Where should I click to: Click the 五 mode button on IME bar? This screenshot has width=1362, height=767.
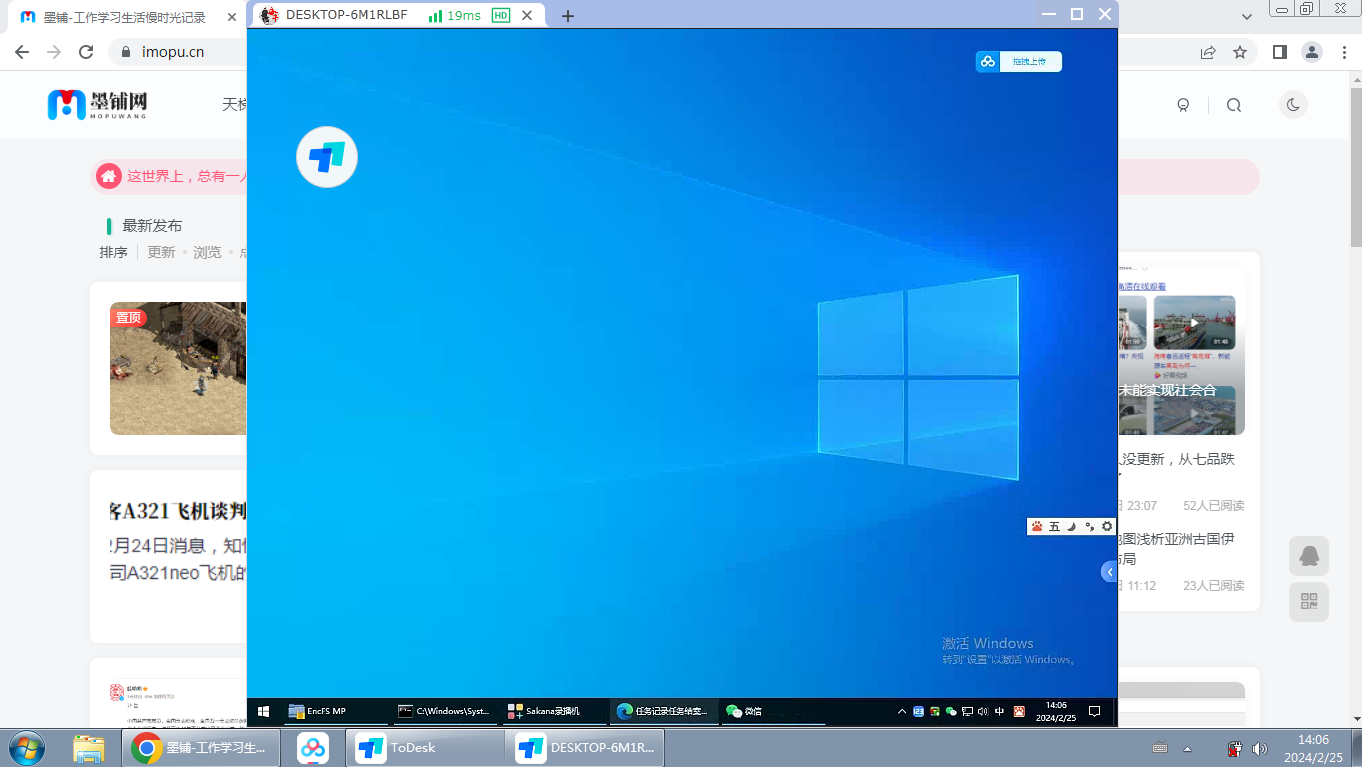coord(1054,526)
